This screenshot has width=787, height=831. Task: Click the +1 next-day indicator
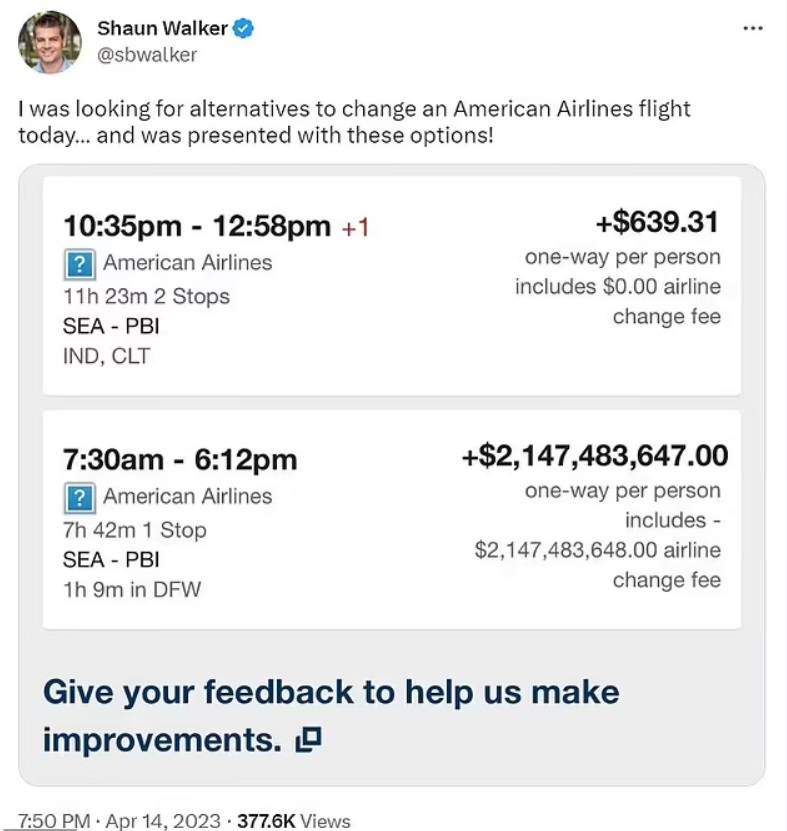pos(355,227)
